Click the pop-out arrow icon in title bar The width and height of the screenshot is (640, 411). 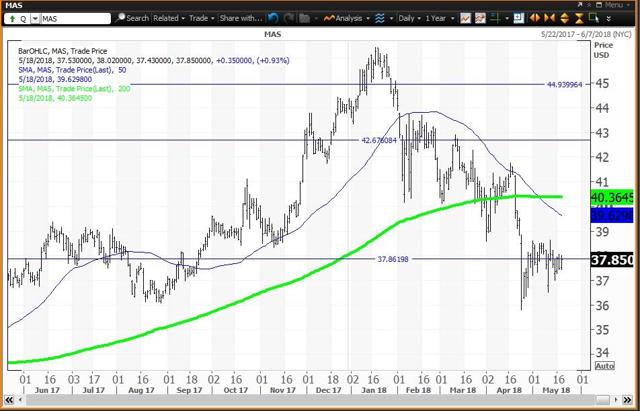point(580,4)
